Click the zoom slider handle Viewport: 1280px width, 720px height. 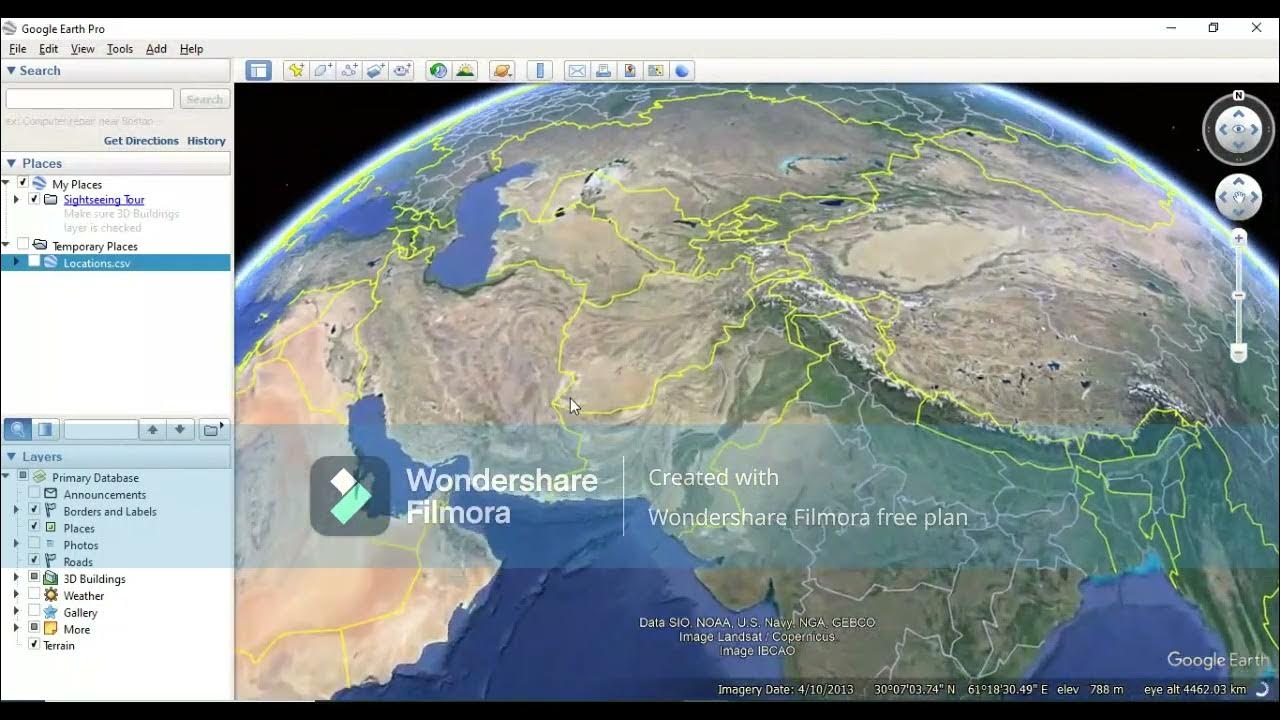point(1239,296)
